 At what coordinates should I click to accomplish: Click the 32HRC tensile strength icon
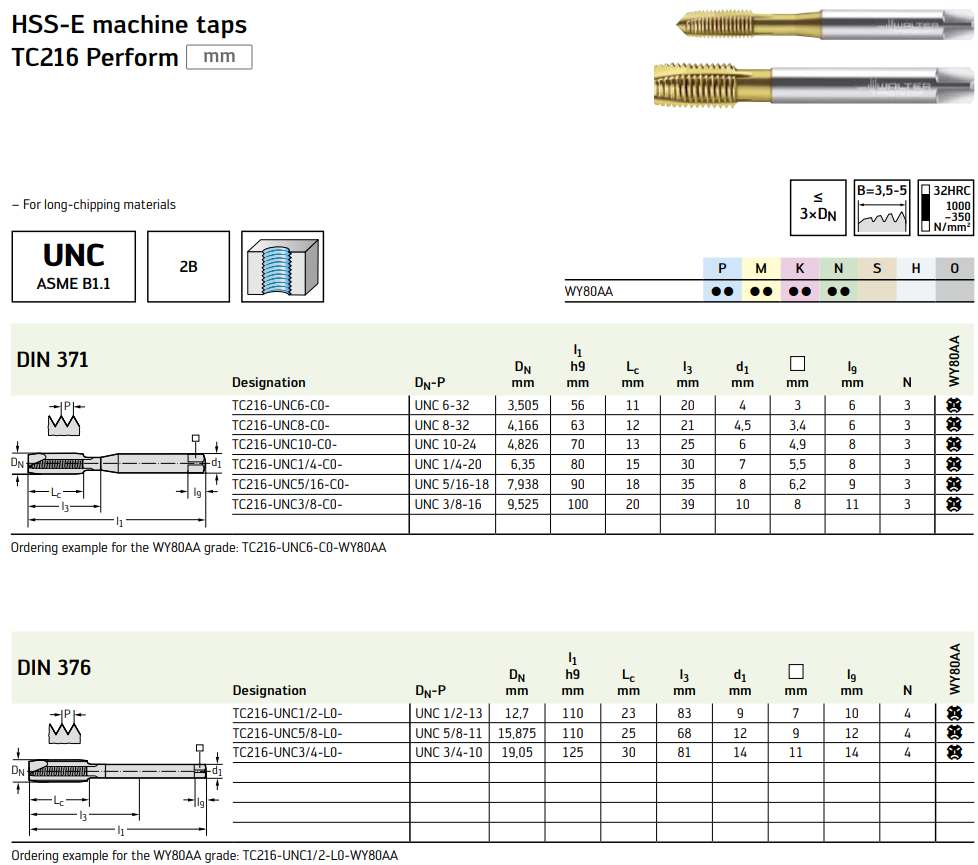[x=946, y=208]
